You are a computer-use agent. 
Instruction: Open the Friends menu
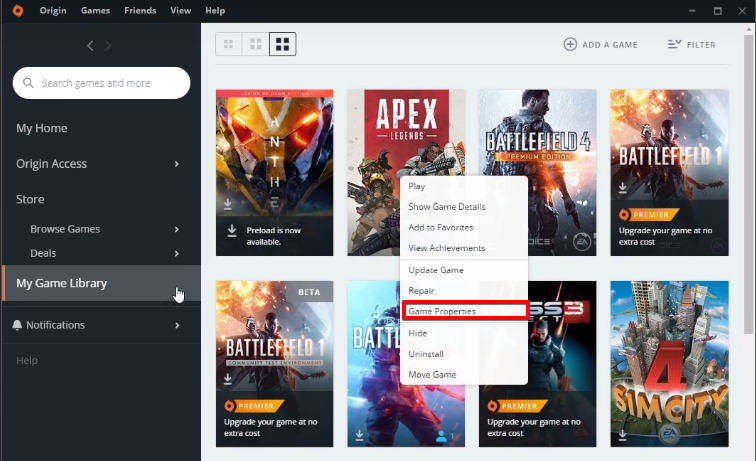pos(140,11)
